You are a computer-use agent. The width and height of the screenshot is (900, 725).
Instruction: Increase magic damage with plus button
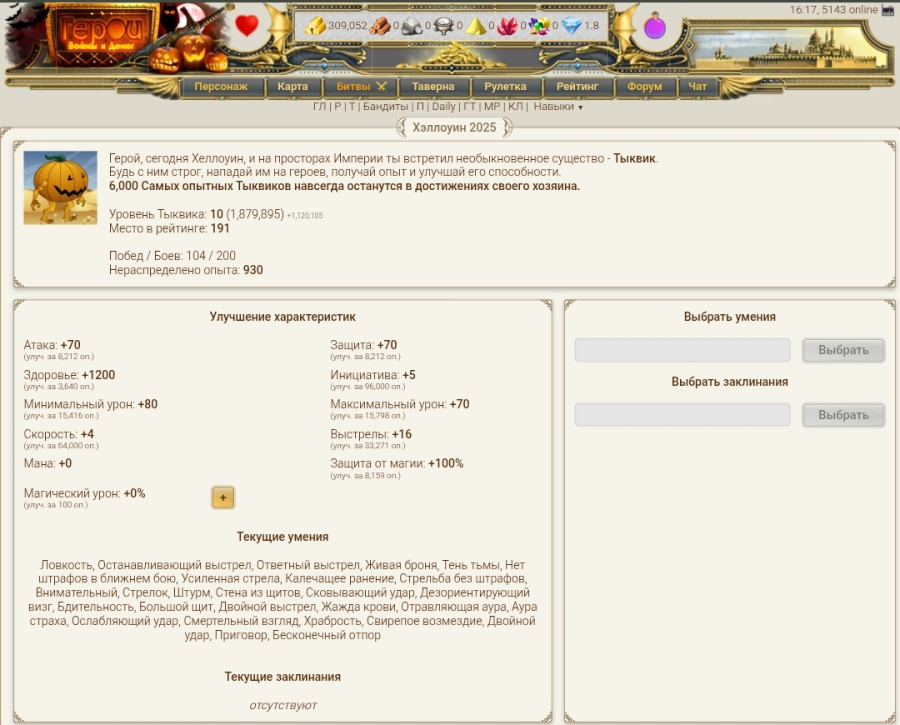coord(223,497)
